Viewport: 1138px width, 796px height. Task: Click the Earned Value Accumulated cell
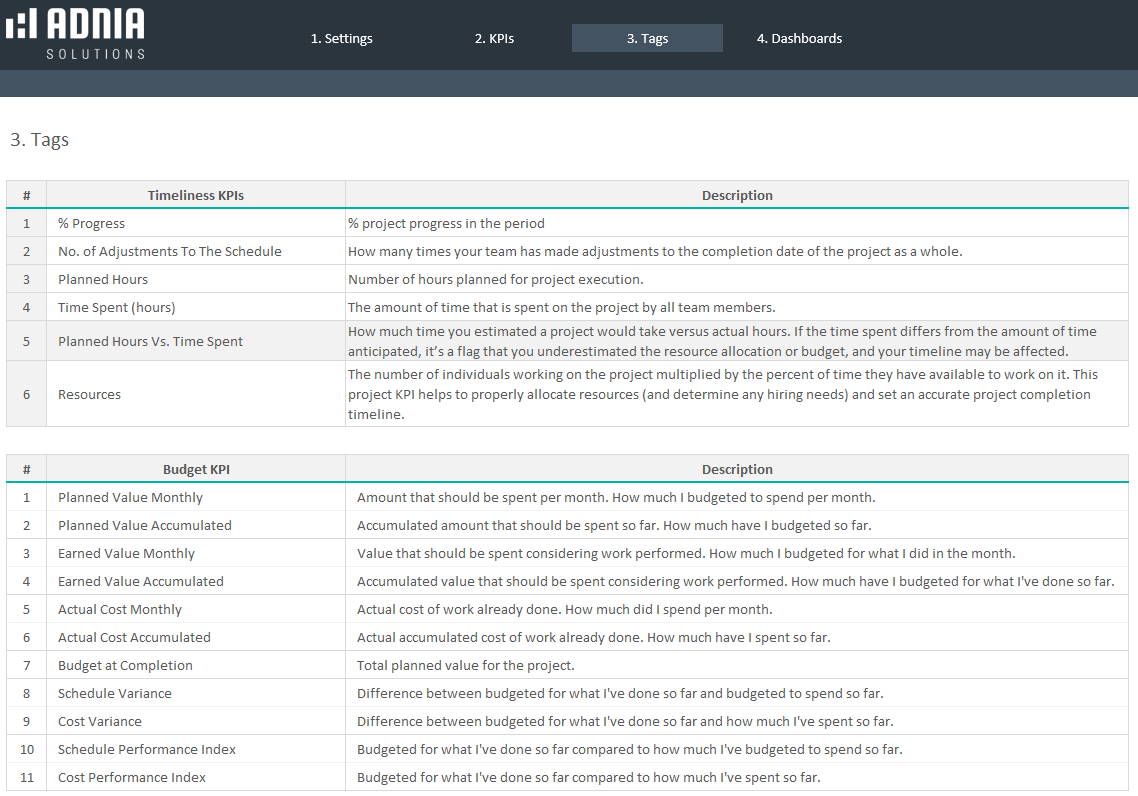tap(141, 581)
